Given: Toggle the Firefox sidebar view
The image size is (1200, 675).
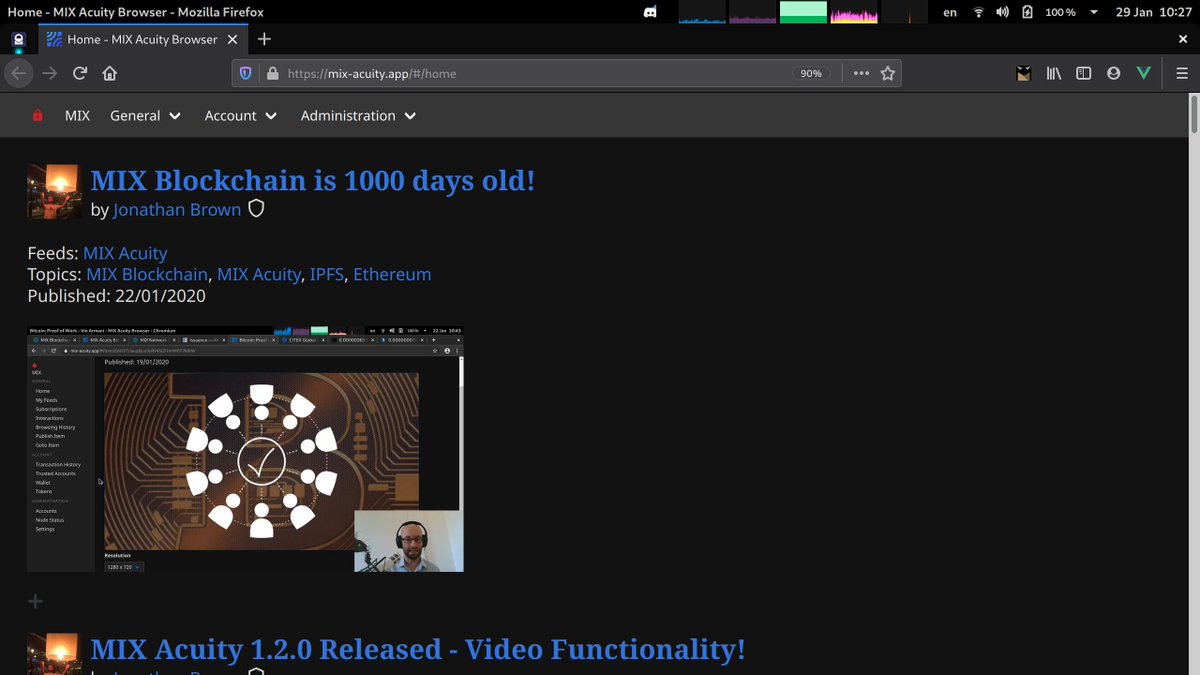Looking at the screenshot, I should click(1083, 73).
